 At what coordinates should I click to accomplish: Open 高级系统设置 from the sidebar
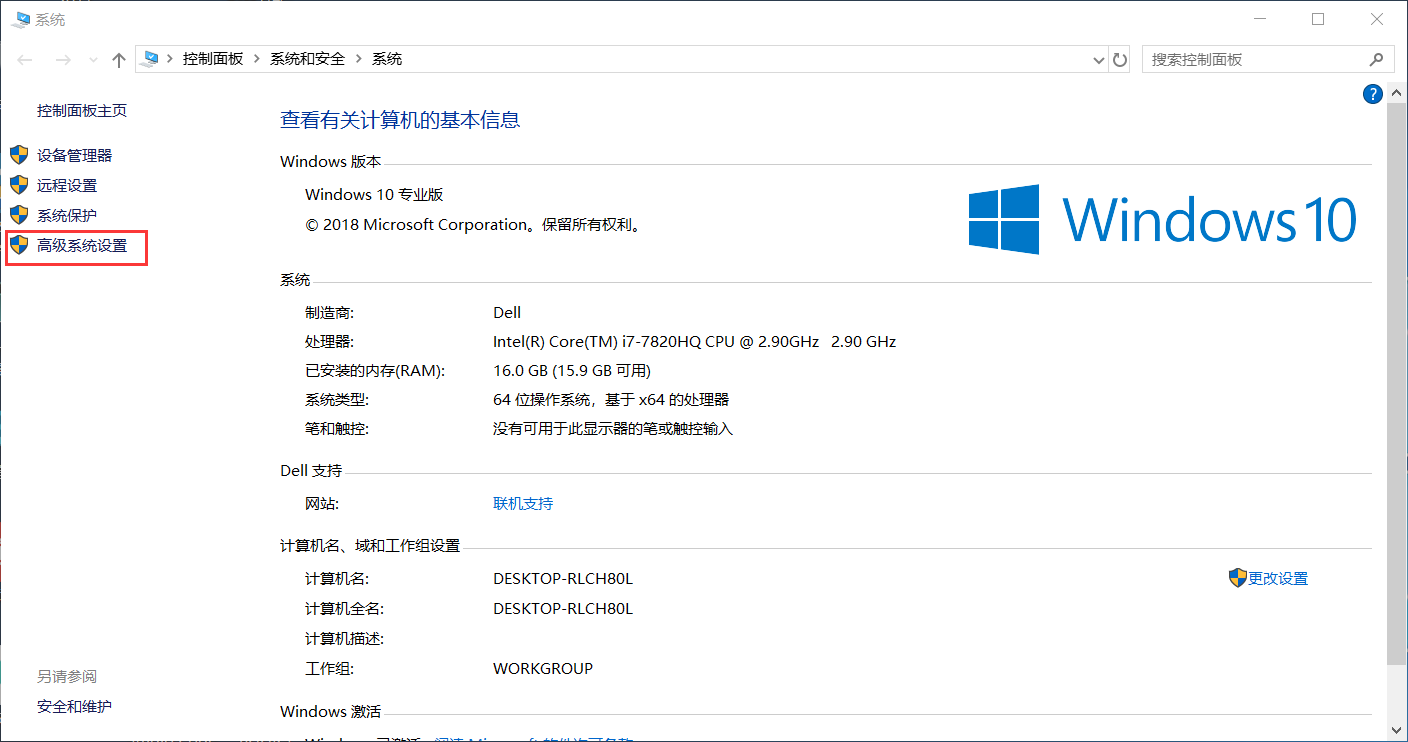pyautogui.click(x=82, y=245)
